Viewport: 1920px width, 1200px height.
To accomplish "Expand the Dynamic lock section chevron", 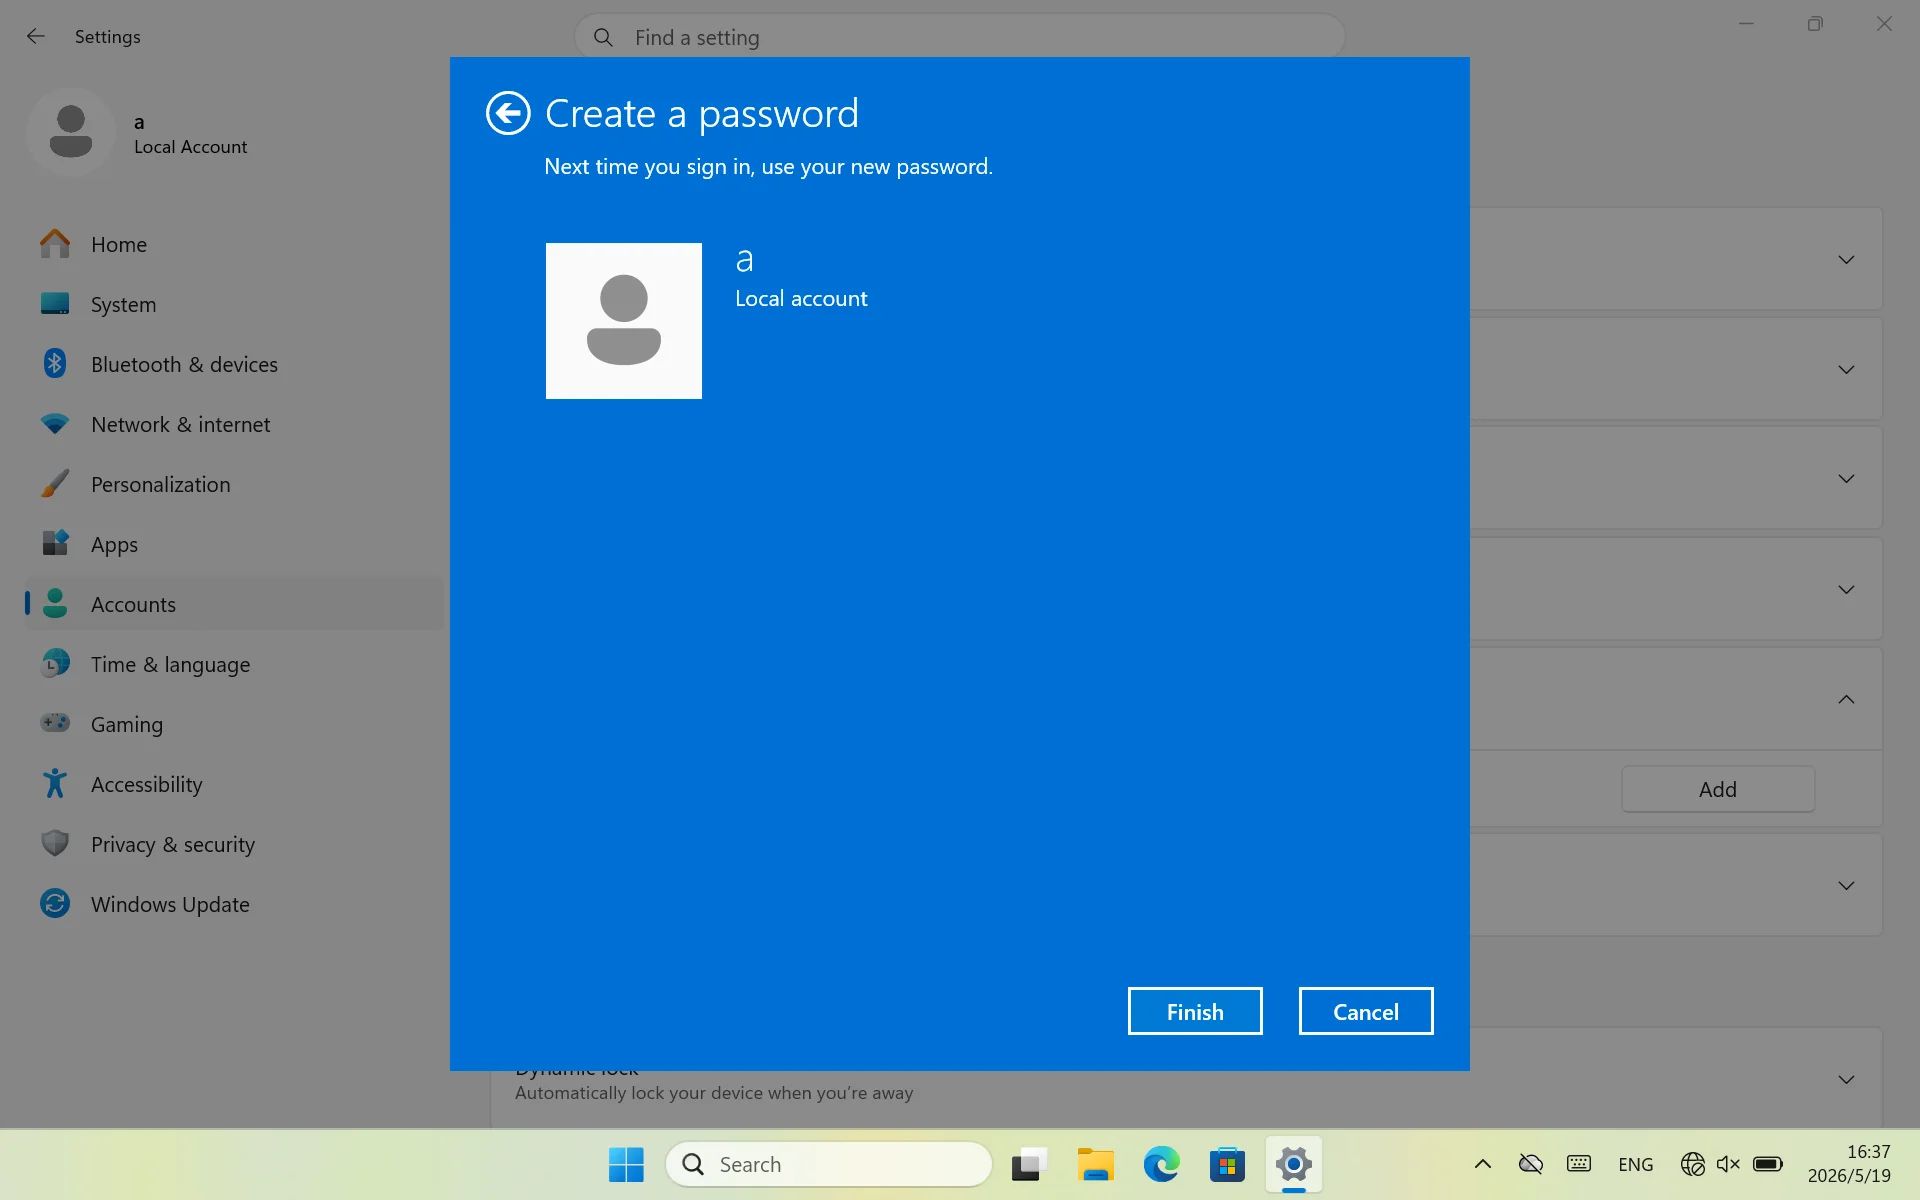I will [x=1846, y=1080].
